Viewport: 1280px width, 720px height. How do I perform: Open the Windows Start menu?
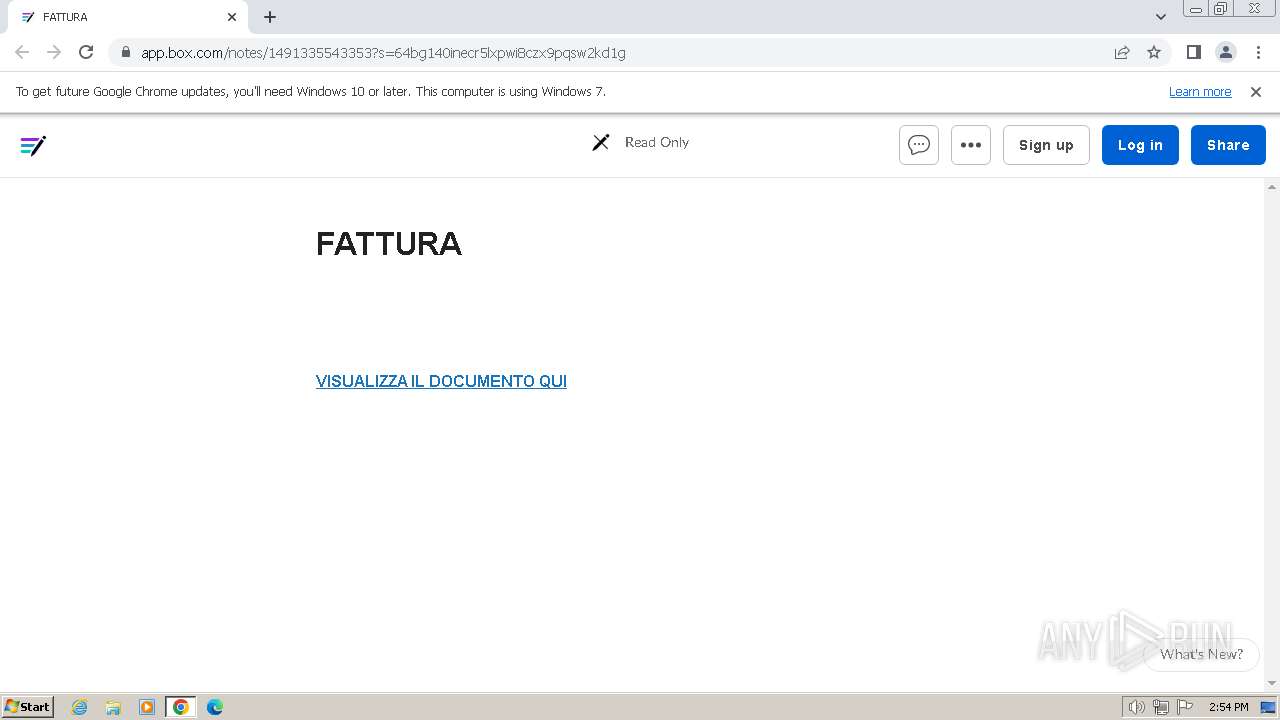click(28, 707)
